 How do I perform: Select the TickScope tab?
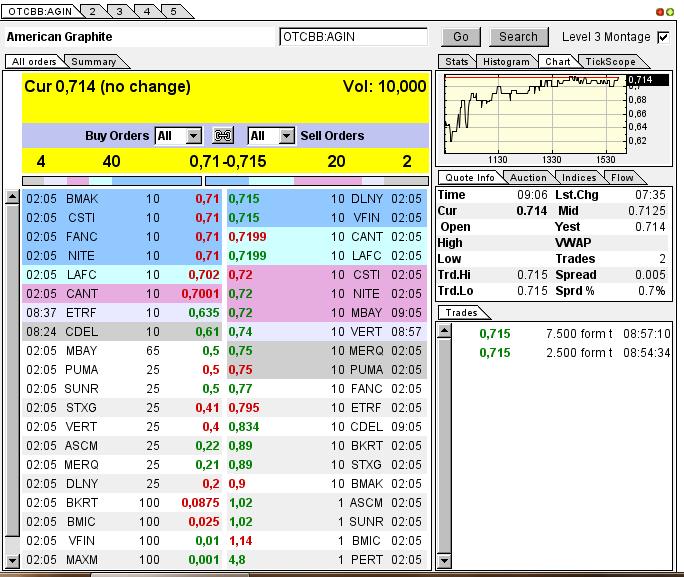(x=610, y=62)
